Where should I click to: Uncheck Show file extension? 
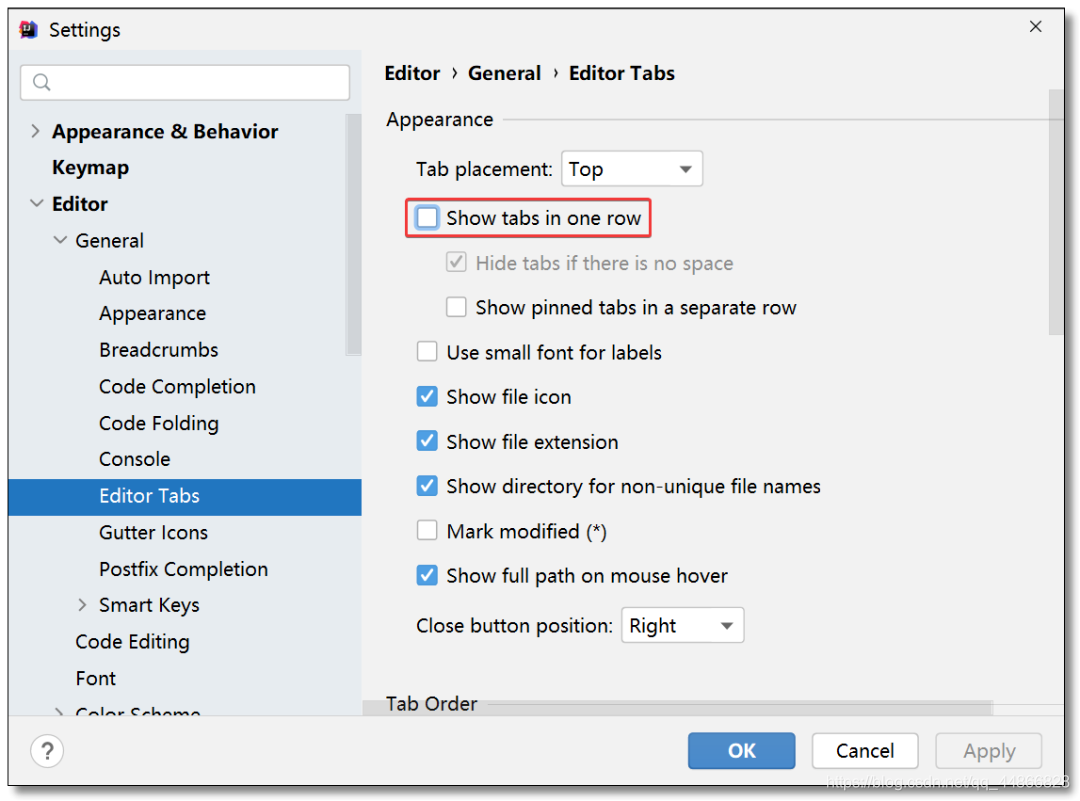point(427,441)
